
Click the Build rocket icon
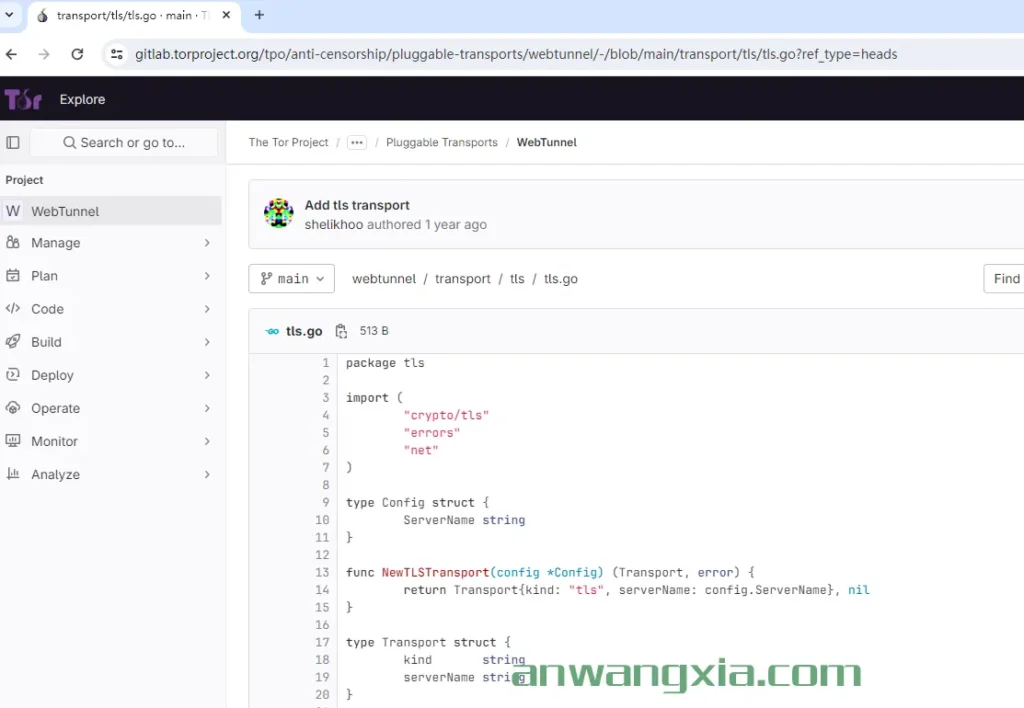point(12,342)
